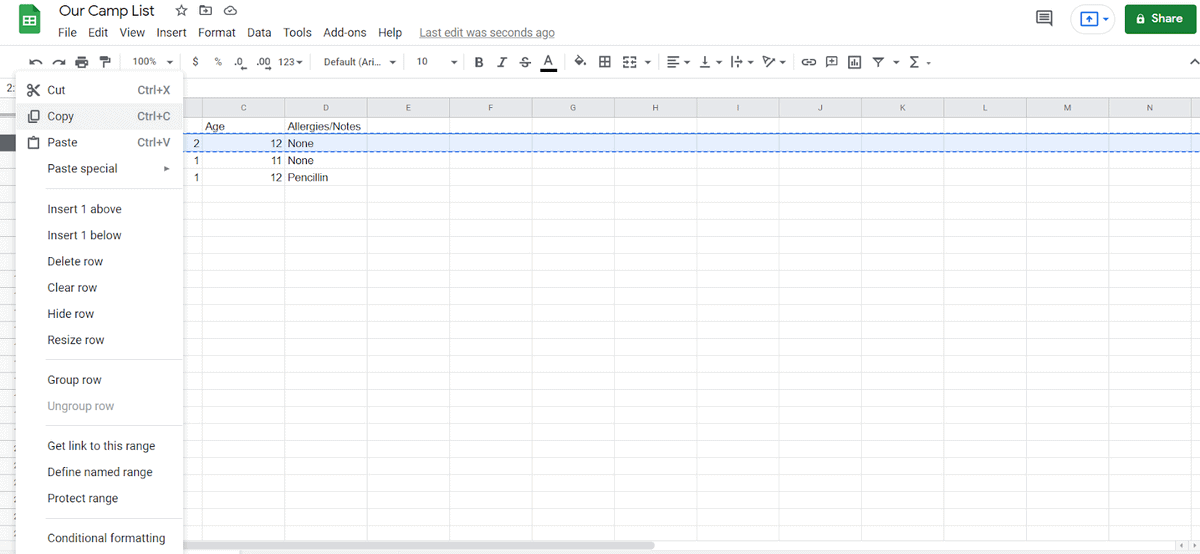This screenshot has height=554, width=1200.
Task: Open the Format menu
Action: click(217, 33)
